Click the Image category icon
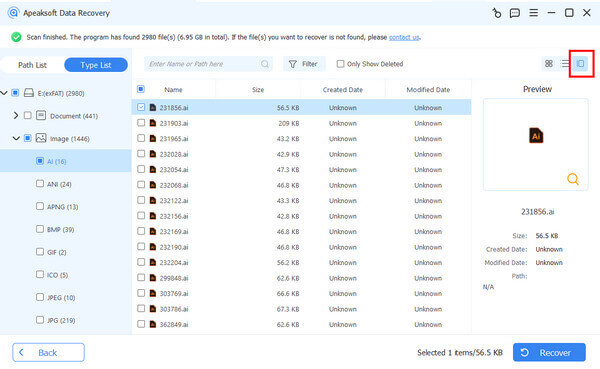Screen dimensions: 600x369 point(41,138)
